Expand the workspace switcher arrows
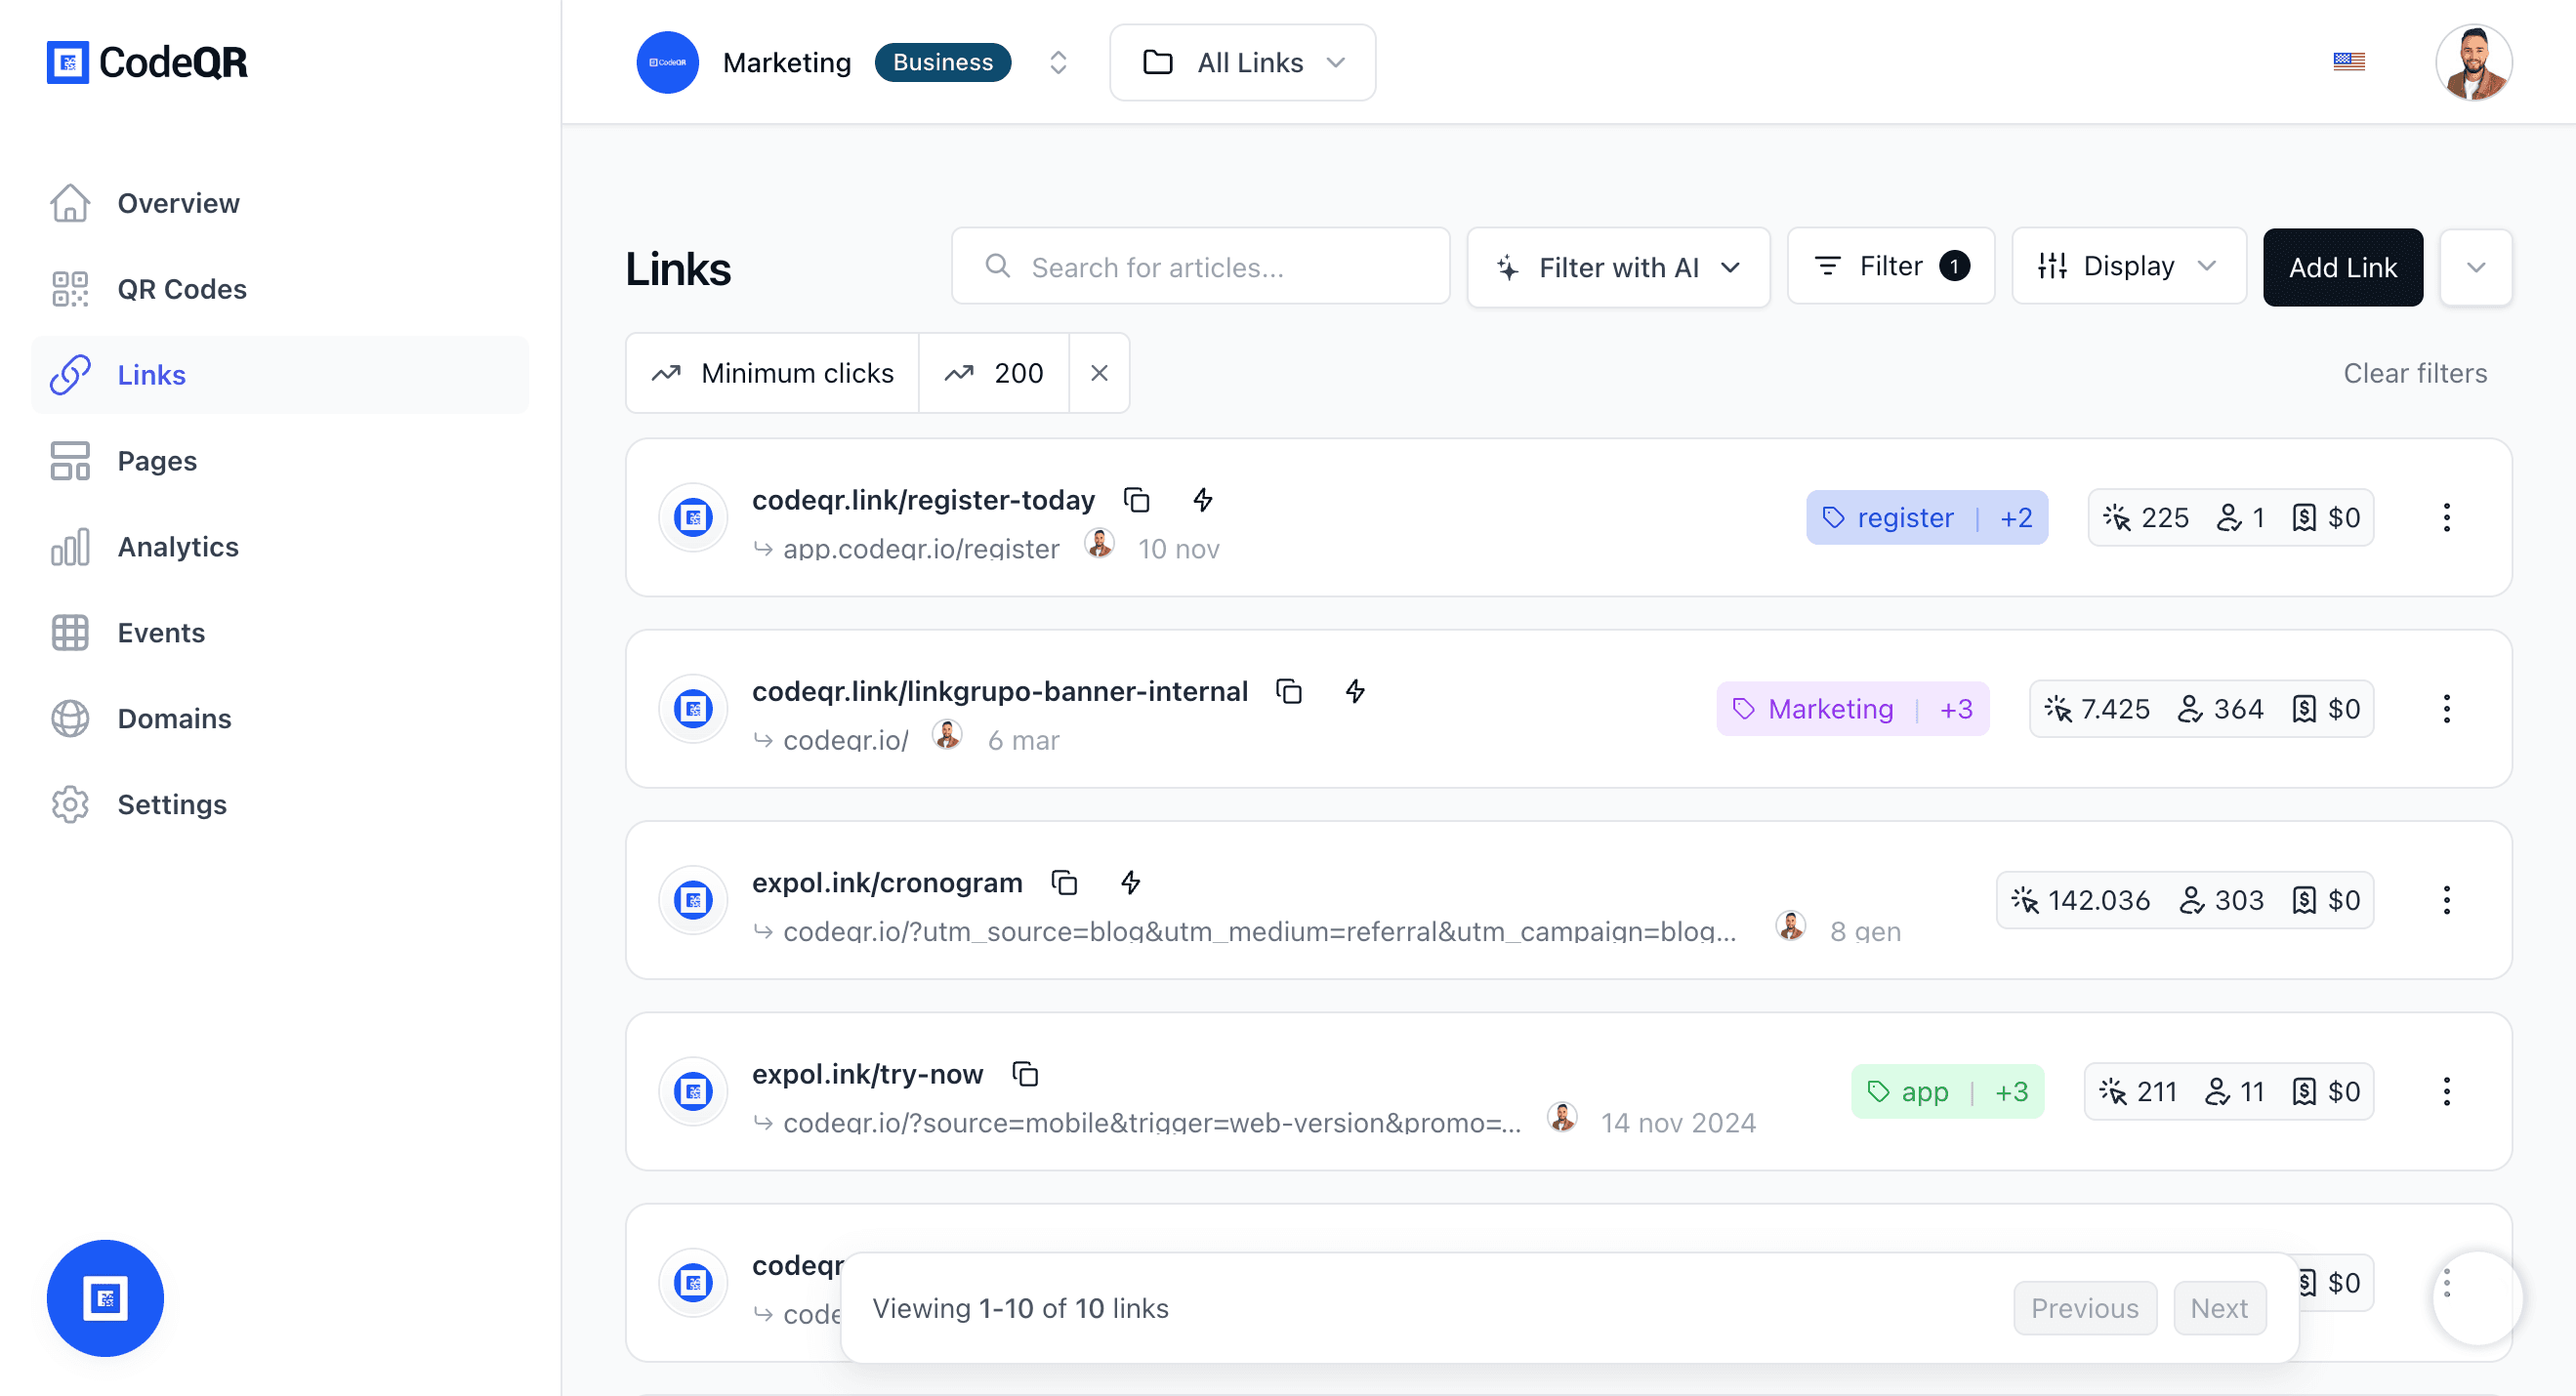The width and height of the screenshot is (2576, 1396). 1058,62
